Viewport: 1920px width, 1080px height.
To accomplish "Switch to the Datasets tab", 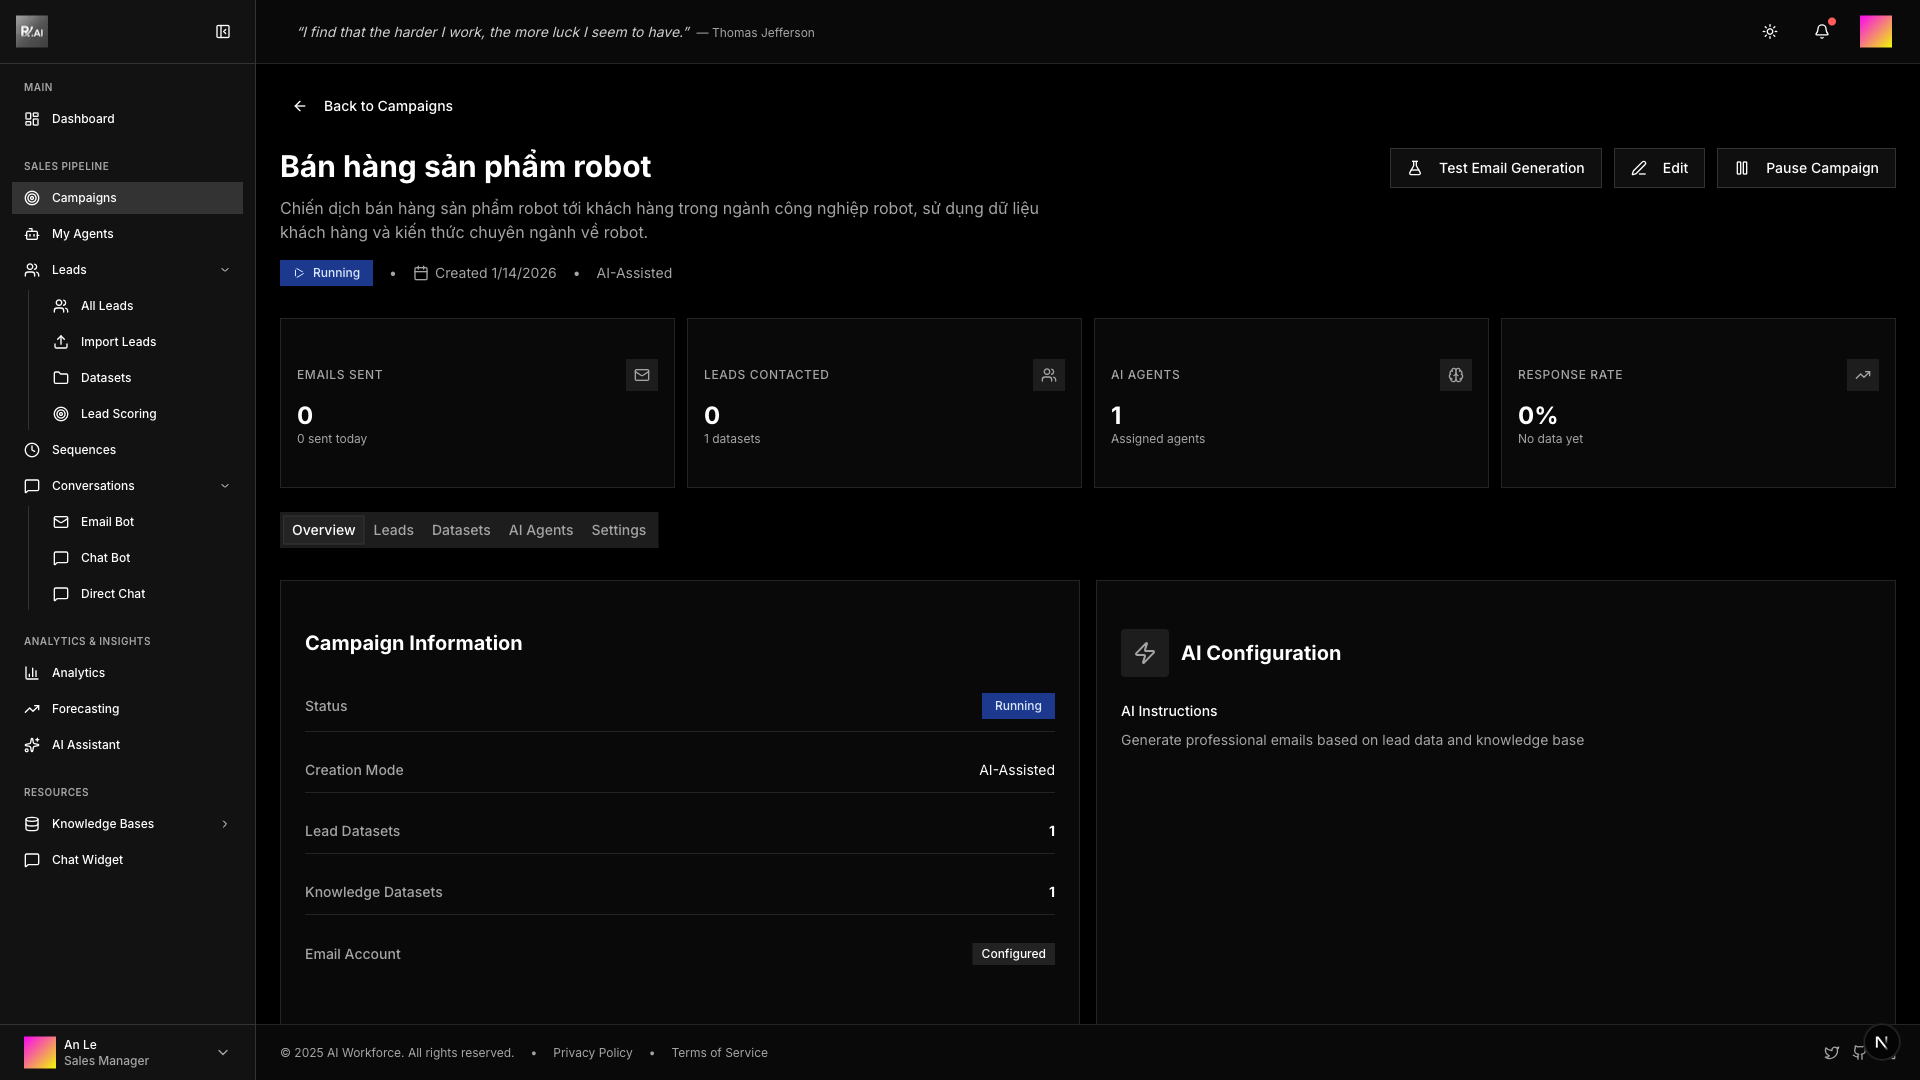I will (x=461, y=530).
